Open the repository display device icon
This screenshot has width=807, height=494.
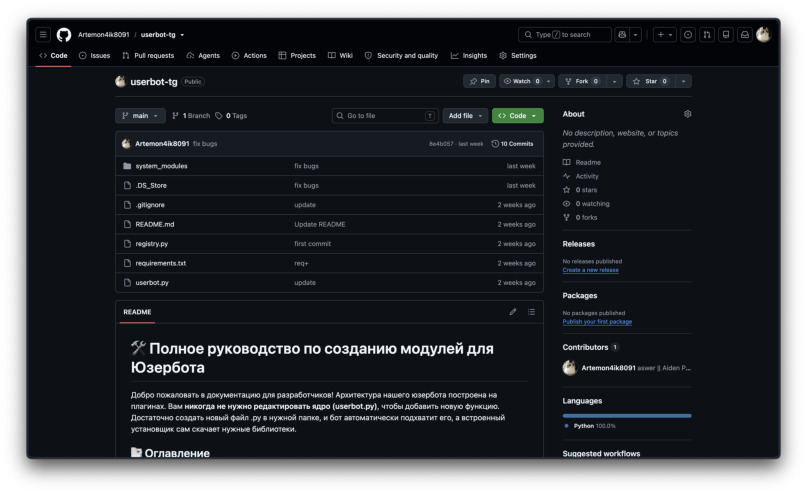[x=726, y=34]
